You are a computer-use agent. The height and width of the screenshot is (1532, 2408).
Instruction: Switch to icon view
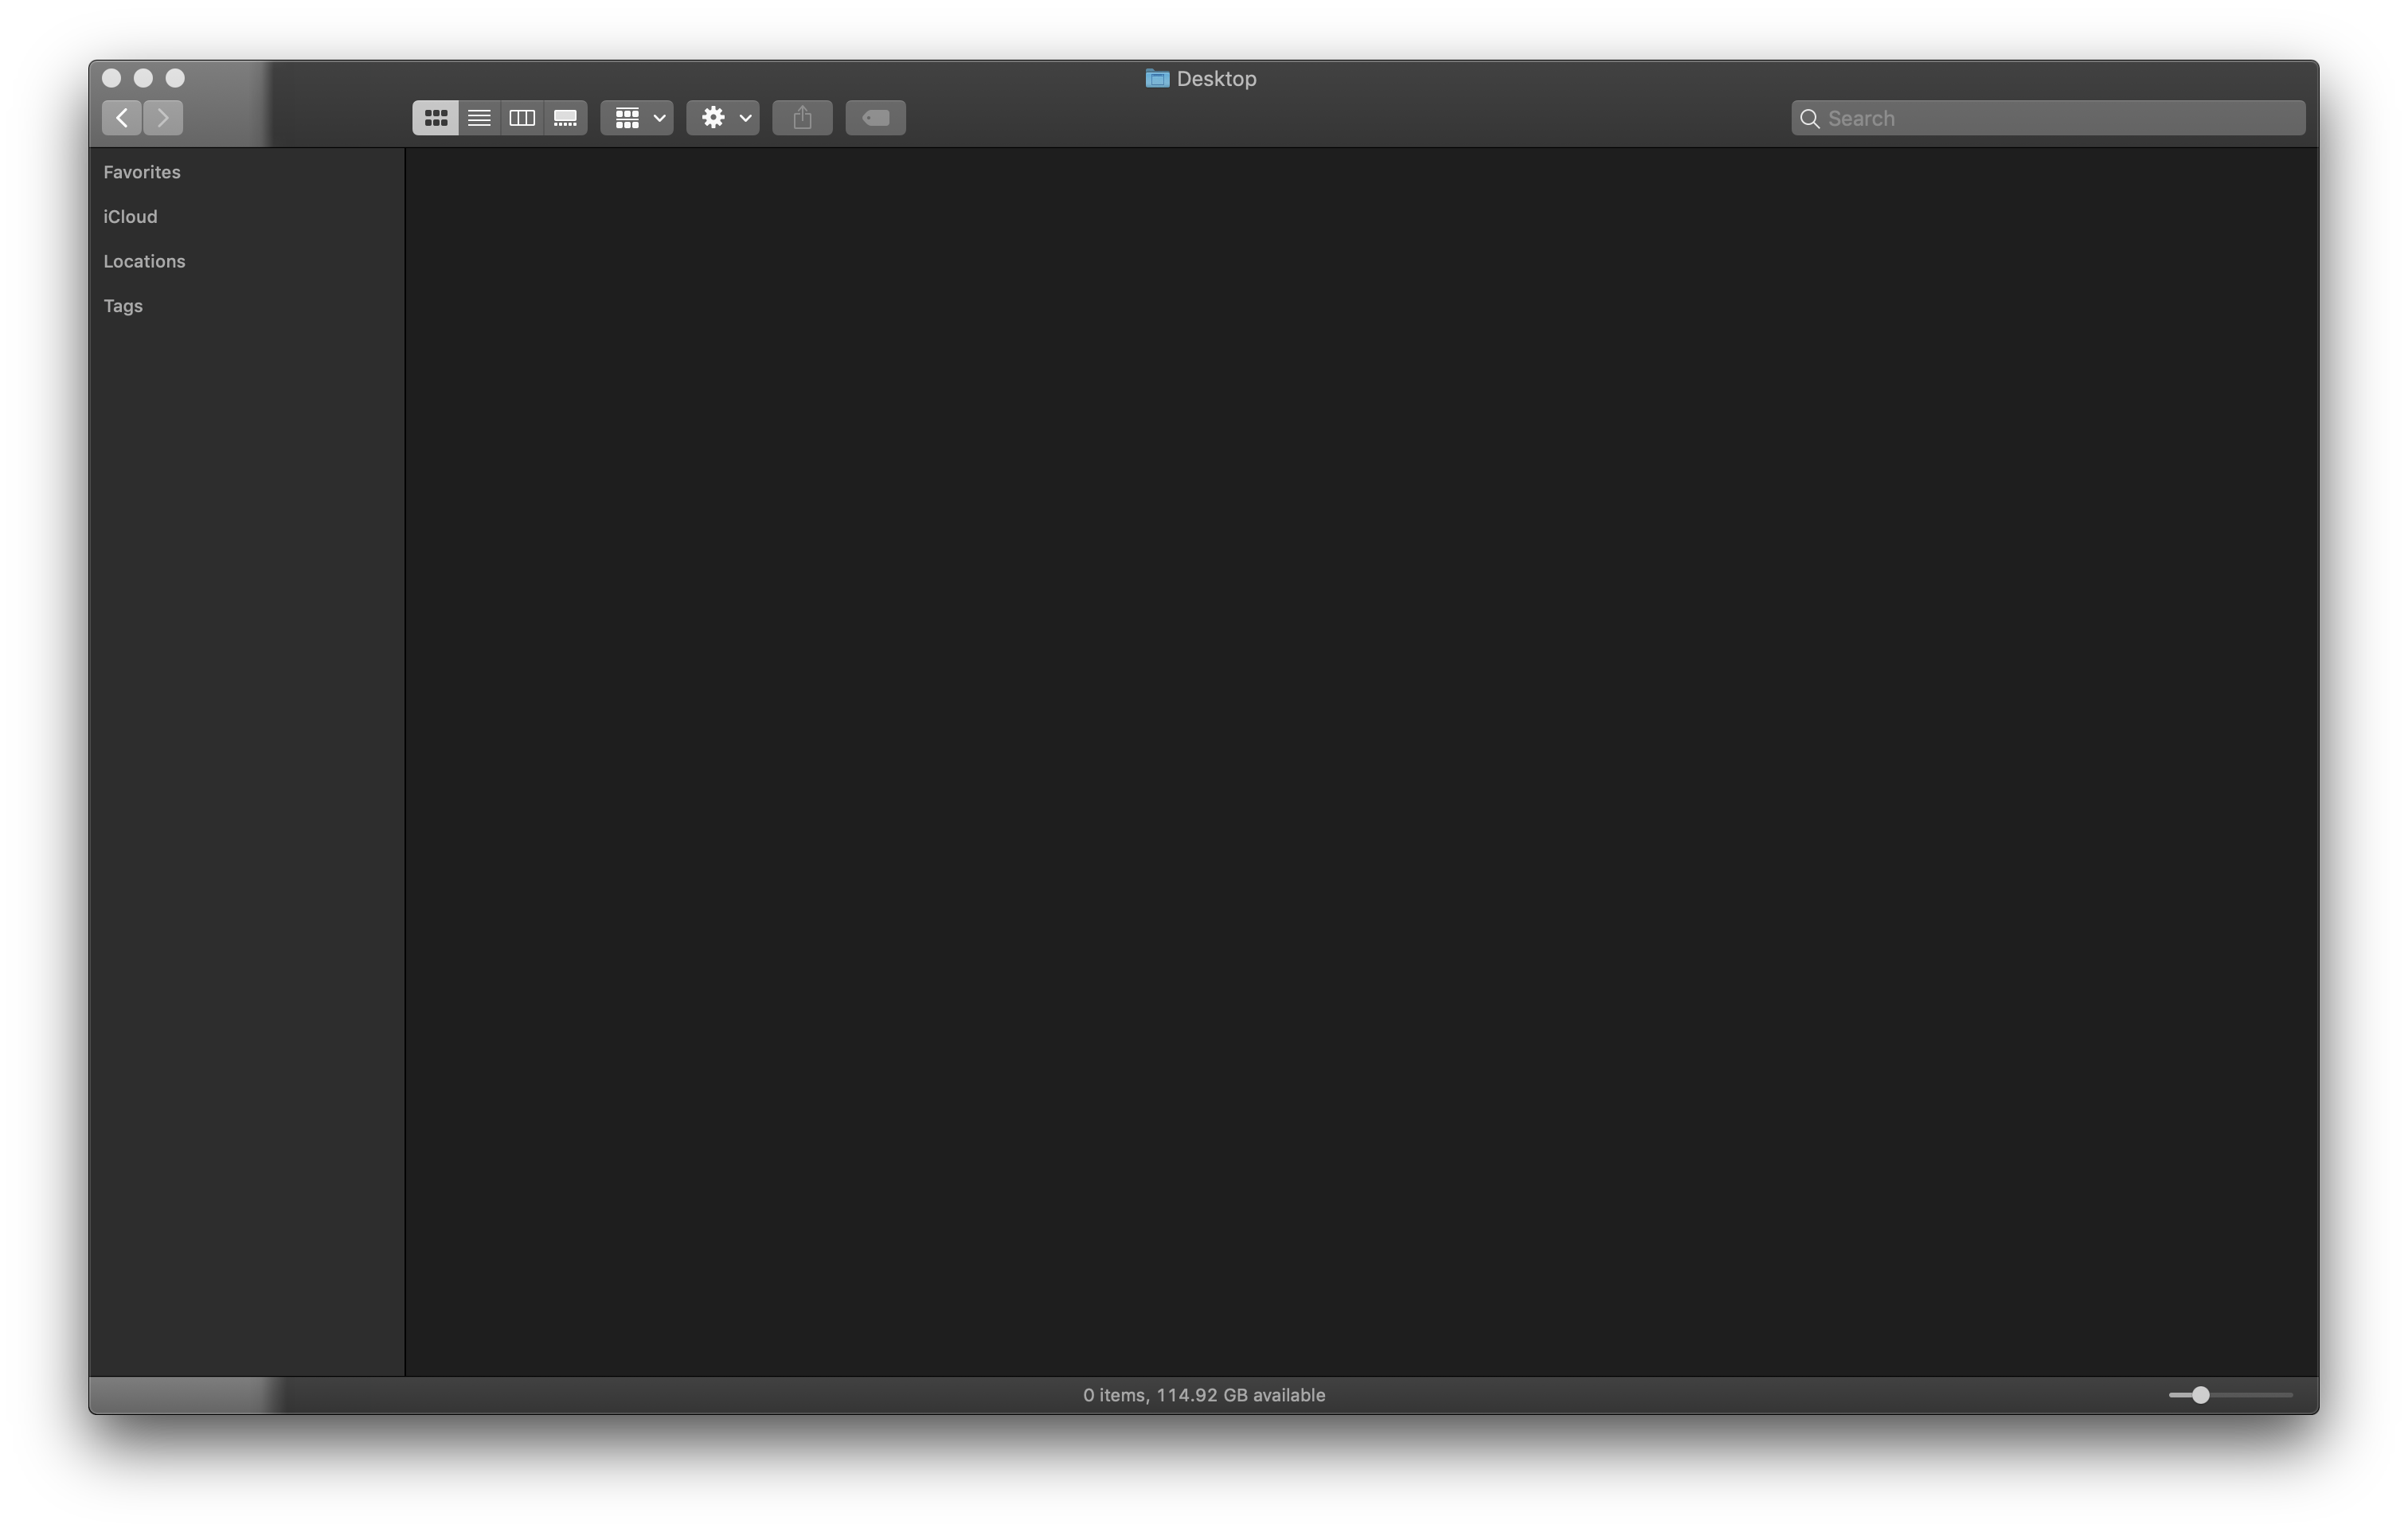click(x=435, y=118)
